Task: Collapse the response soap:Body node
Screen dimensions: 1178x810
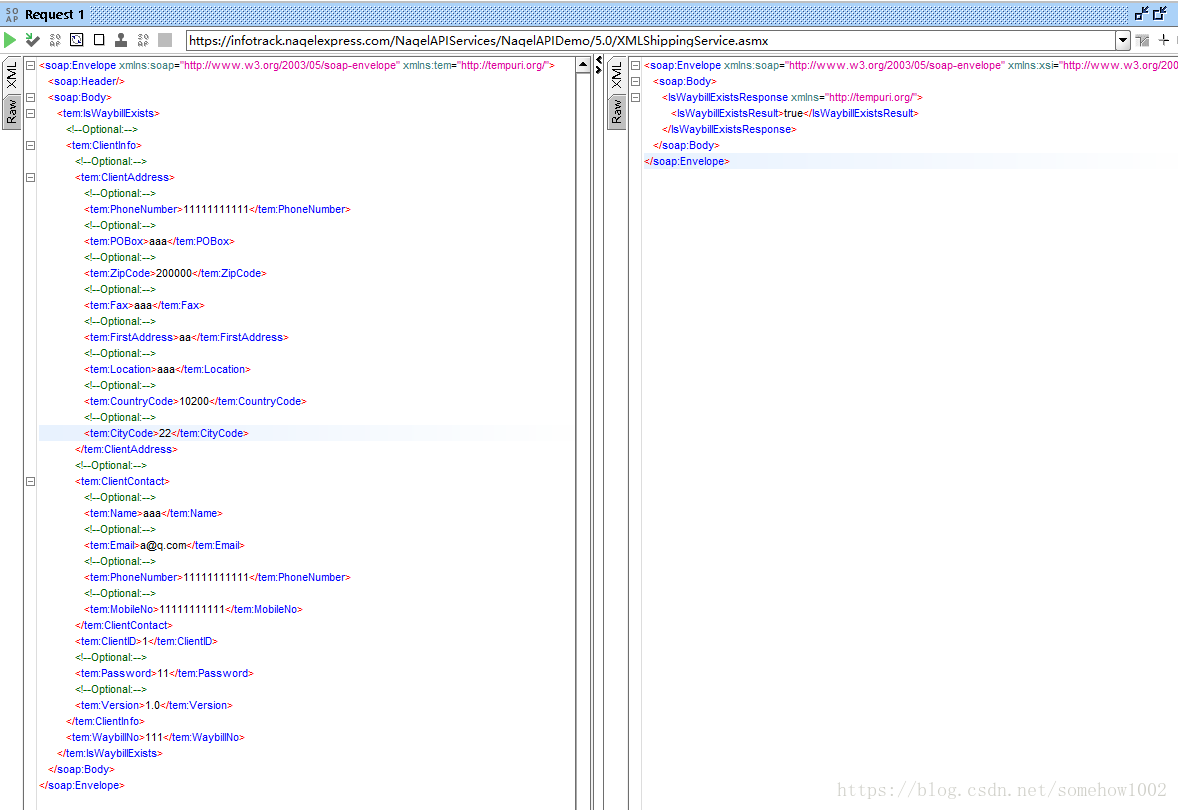Action: pyautogui.click(x=635, y=81)
